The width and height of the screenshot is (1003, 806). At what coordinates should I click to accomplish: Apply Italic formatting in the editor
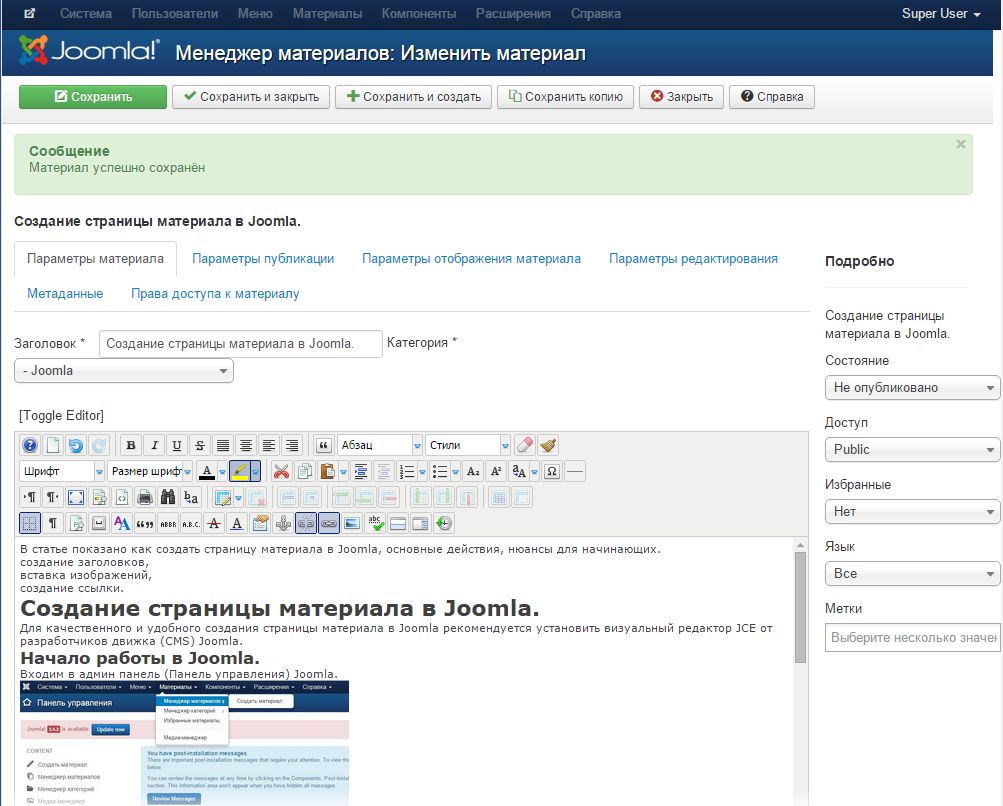pos(153,445)
